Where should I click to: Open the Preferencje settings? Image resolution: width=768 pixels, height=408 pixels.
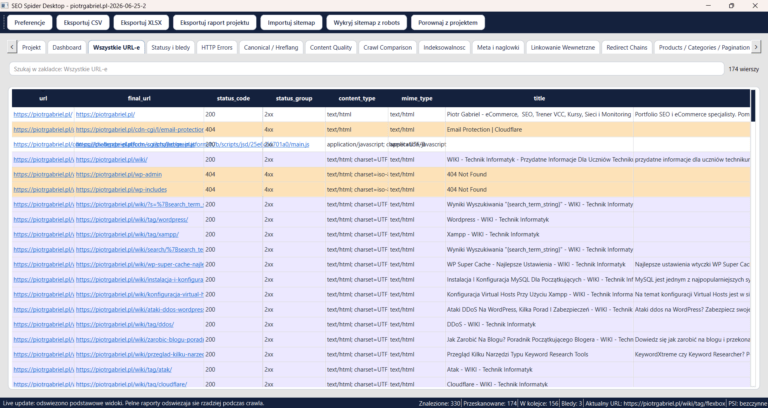(29, 23)
